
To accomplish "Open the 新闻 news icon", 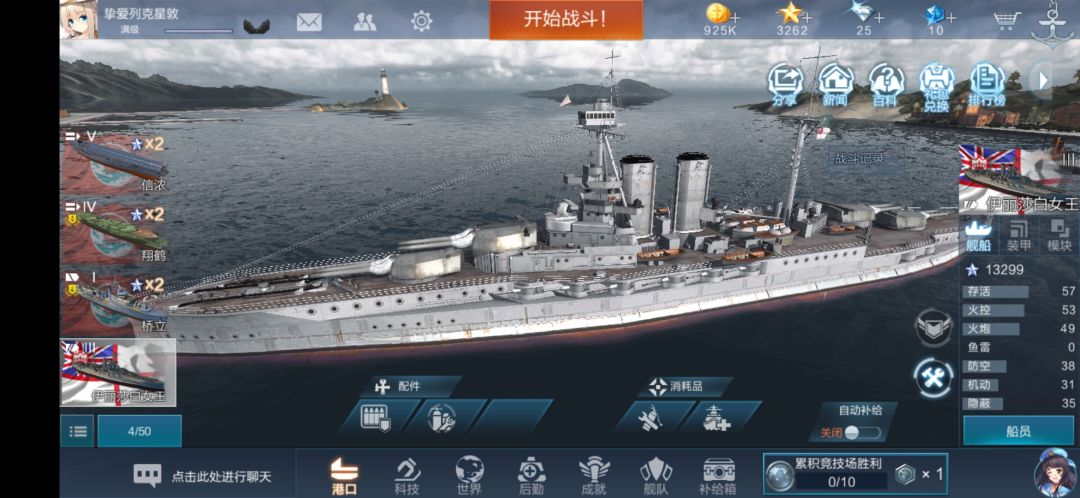I will 835,85.
